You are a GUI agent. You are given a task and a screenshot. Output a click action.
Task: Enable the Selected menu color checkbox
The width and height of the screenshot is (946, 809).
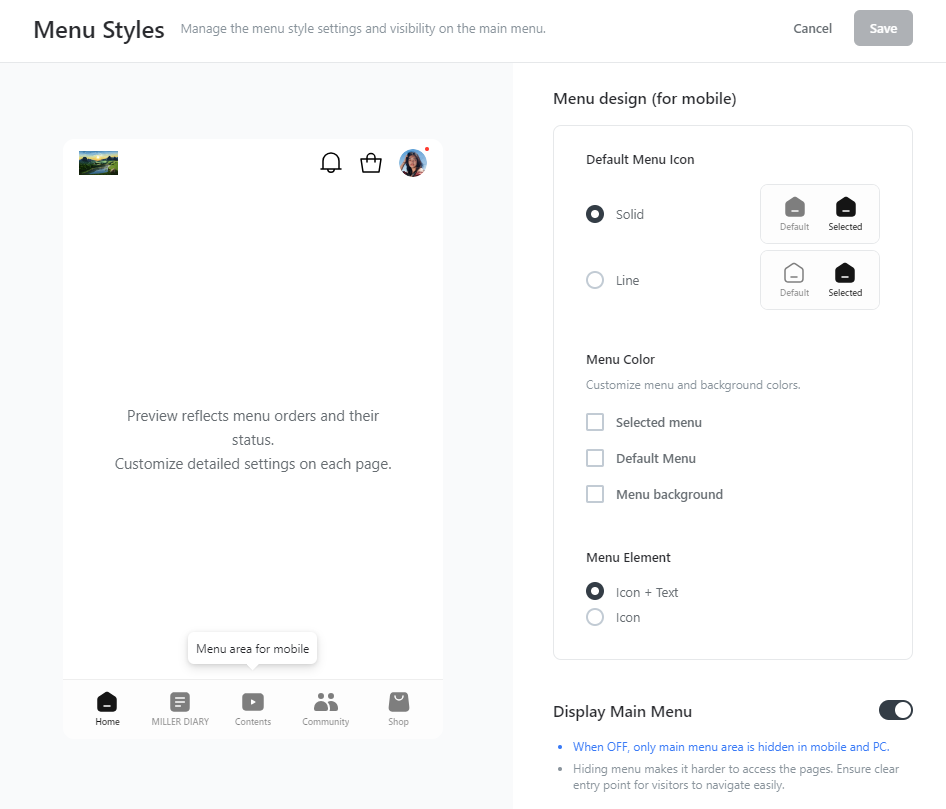(595, 423)
